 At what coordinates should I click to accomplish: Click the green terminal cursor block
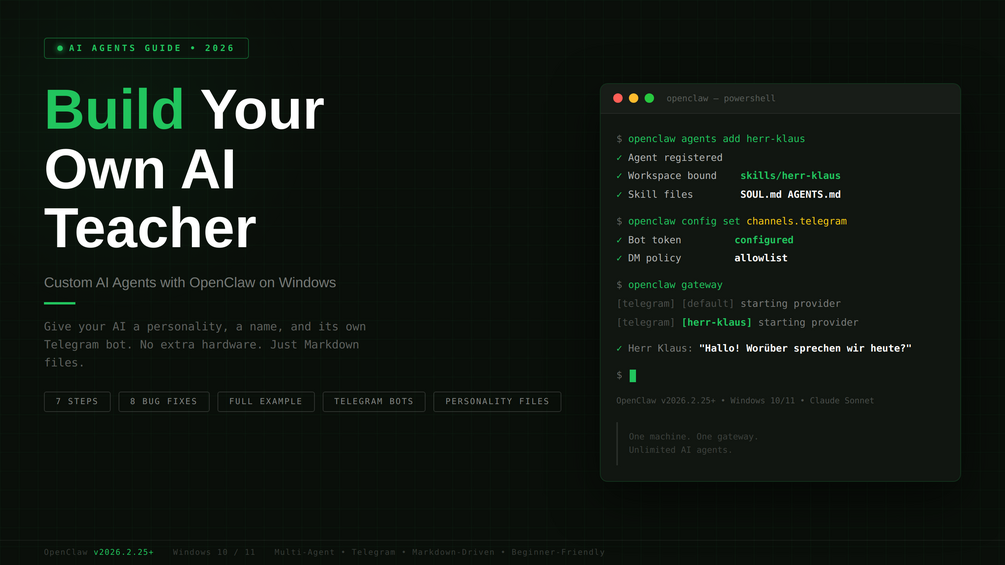point(633,375)
